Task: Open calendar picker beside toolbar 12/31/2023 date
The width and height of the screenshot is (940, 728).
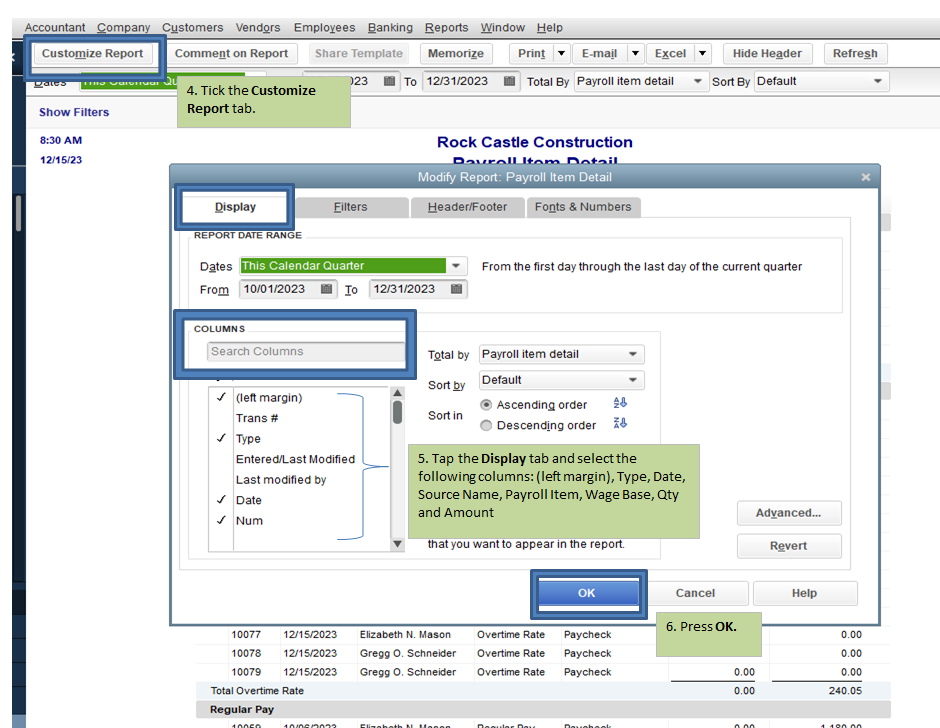Action: [x=509, y=81]
